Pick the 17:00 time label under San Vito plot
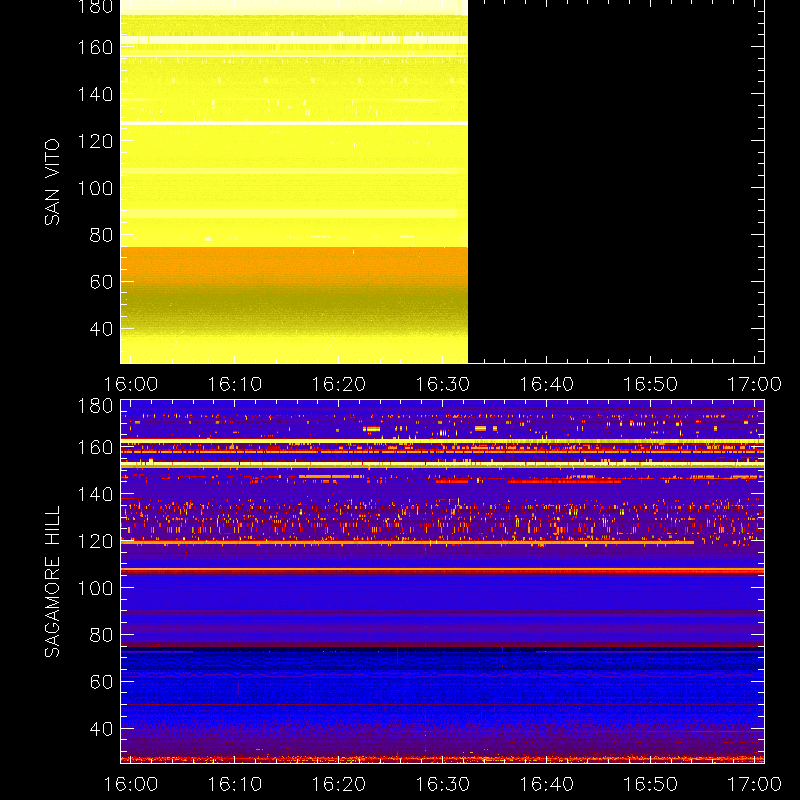Viewport: 800px width, 800px height. tap(754, 384)
